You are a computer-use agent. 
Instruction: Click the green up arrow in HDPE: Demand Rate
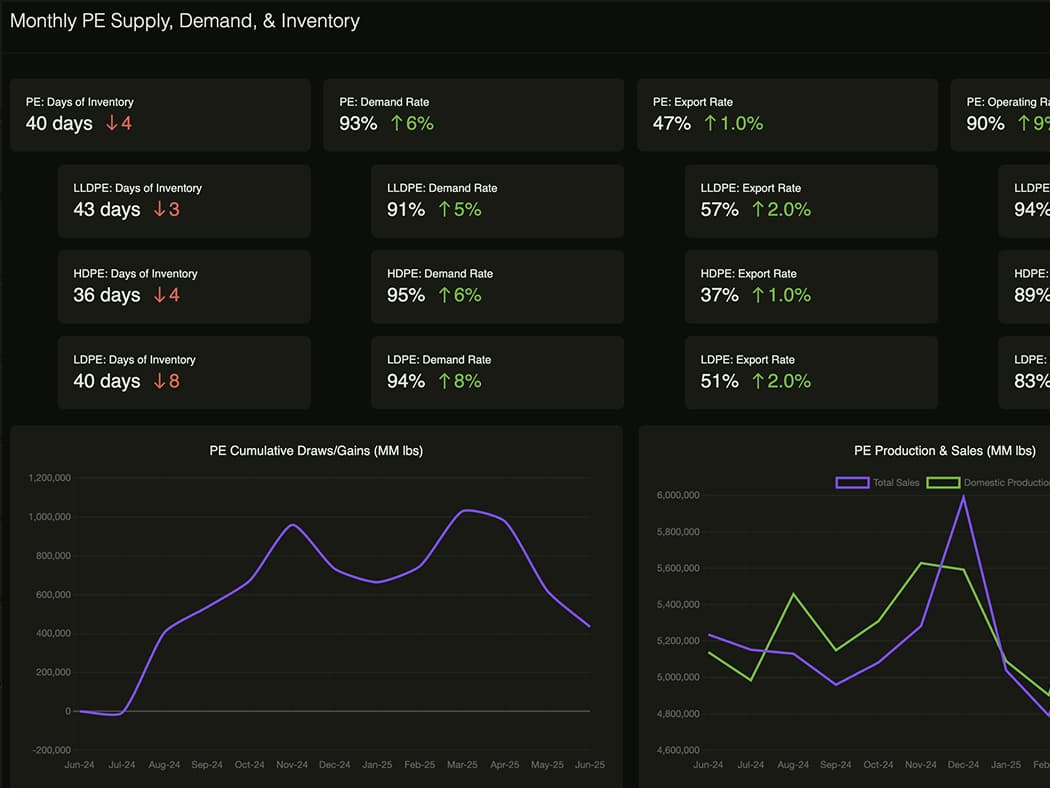(444, 296)
